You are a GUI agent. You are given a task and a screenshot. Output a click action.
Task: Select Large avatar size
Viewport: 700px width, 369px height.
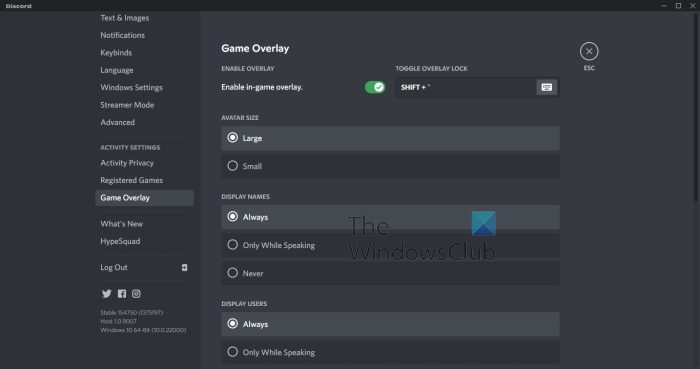tap(390, 138)
